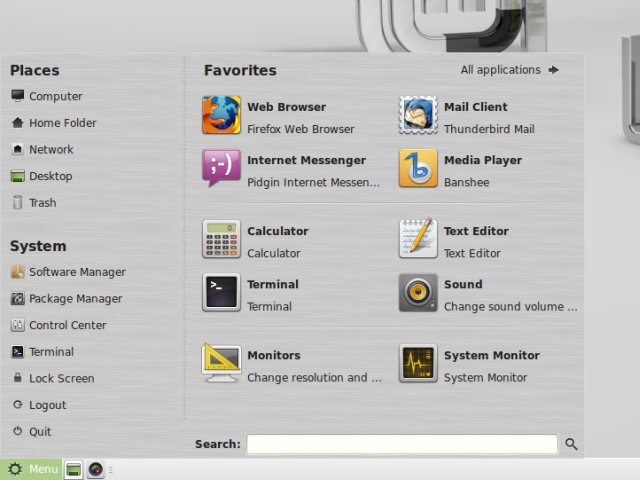Choose Quit label
Screen dimensions: 640x480
click(x=40, y=432)
